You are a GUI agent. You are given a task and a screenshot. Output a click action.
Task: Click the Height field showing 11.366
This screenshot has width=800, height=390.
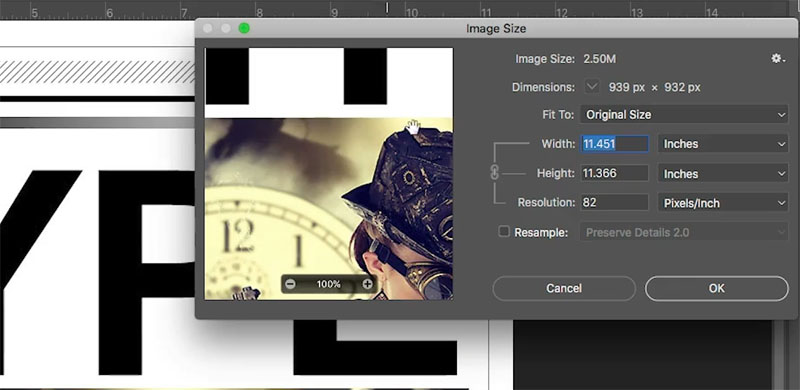pyautogui.click(x=615, y=174)
